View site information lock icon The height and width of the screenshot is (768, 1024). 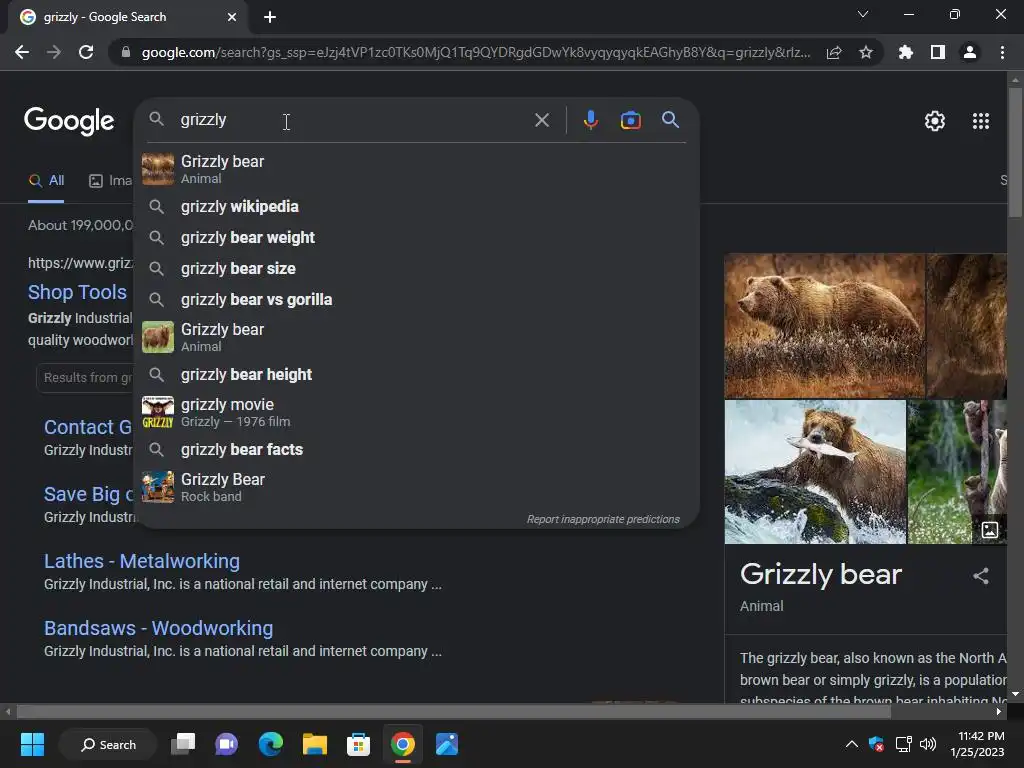tap(125, 52)
